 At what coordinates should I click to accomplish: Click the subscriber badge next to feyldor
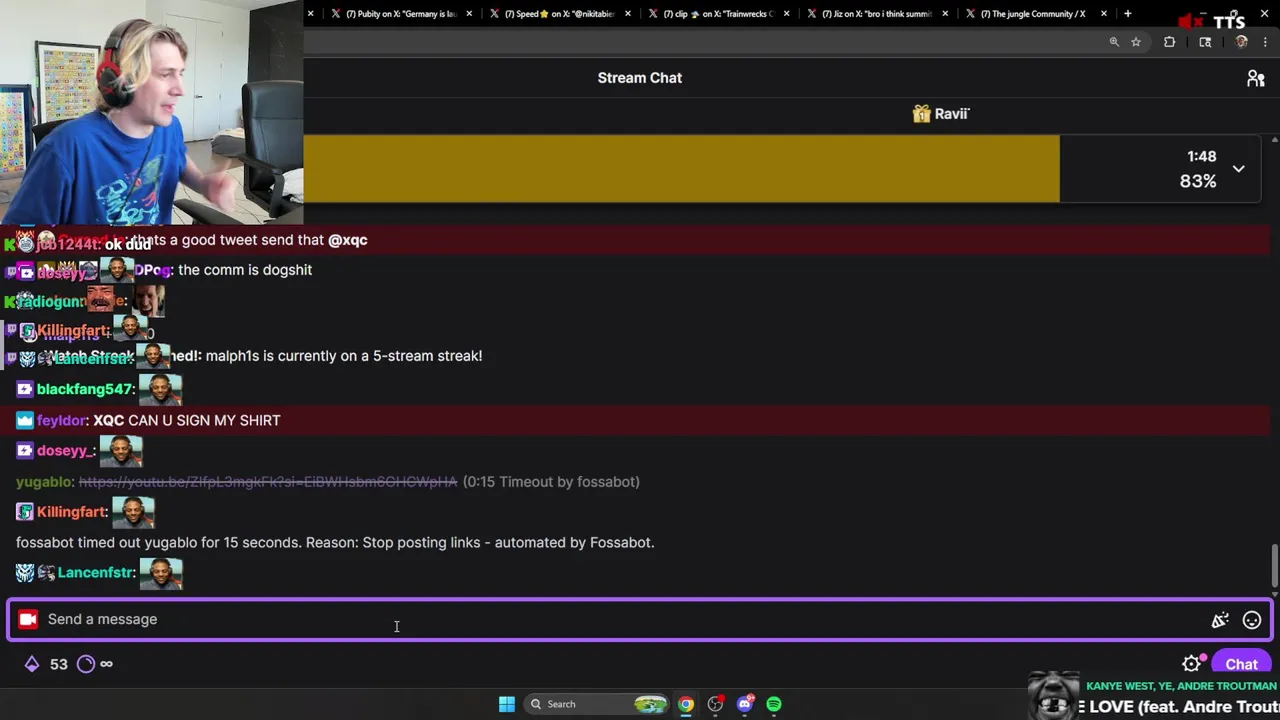(x=25, y=421)
